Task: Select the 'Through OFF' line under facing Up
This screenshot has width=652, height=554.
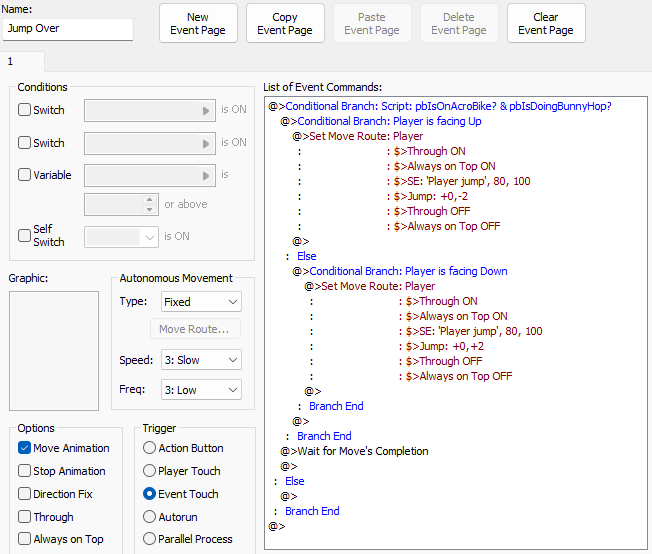Action: pyautogui.click(x=432, y=211)
